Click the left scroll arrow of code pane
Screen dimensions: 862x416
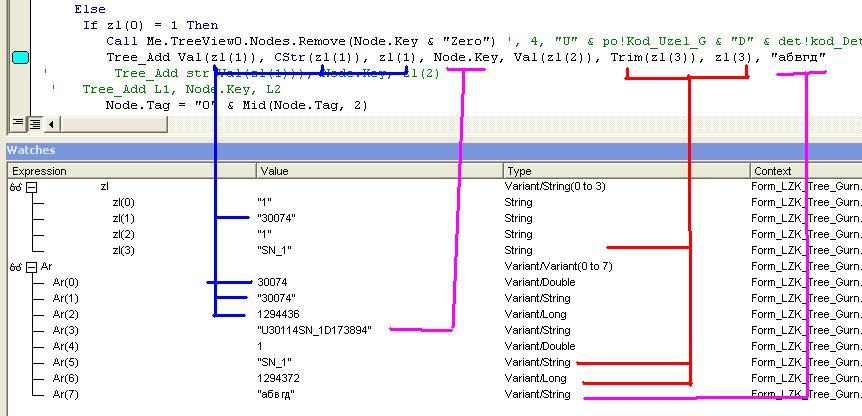click(x=51, y=124)
